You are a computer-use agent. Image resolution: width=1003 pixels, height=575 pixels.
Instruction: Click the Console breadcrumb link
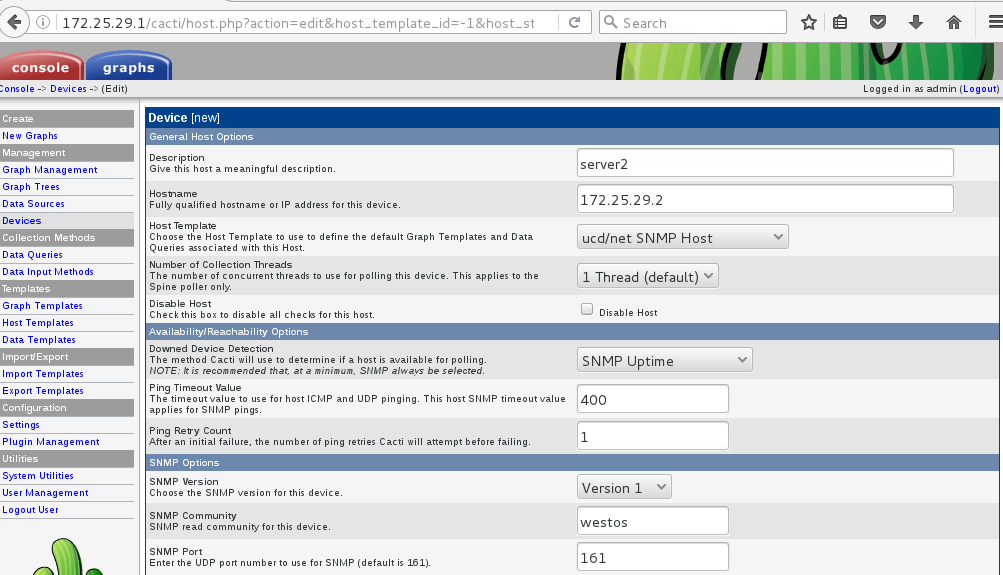pyautogui.click(x=17, y=89)
